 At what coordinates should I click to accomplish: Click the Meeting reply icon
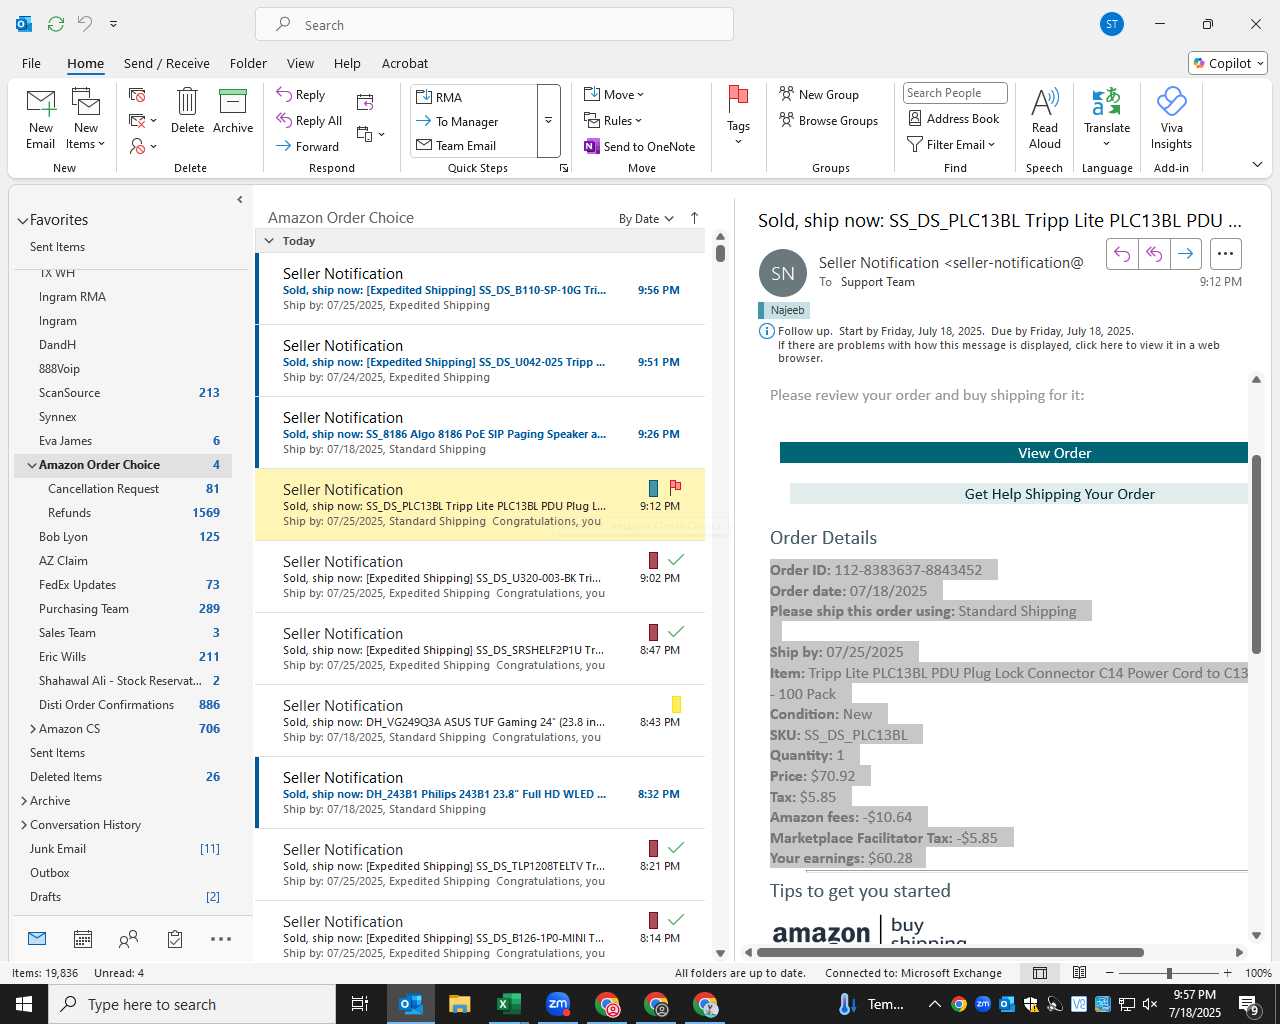(x=365, y=102)
